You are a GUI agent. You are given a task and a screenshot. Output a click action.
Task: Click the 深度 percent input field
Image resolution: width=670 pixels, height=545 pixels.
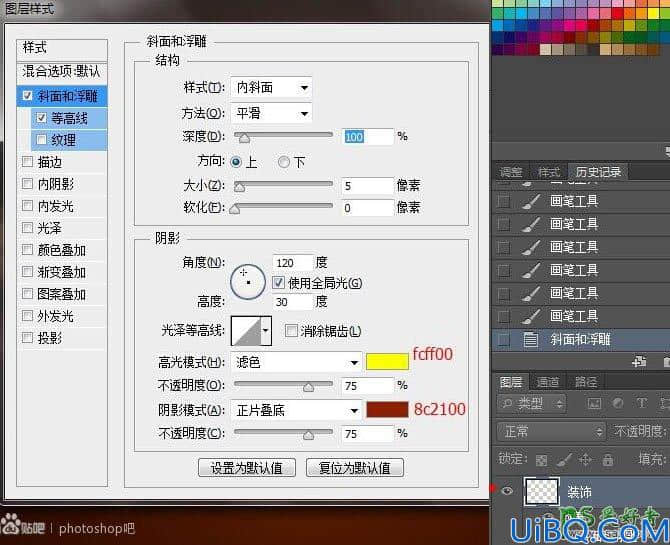point(367,137)
